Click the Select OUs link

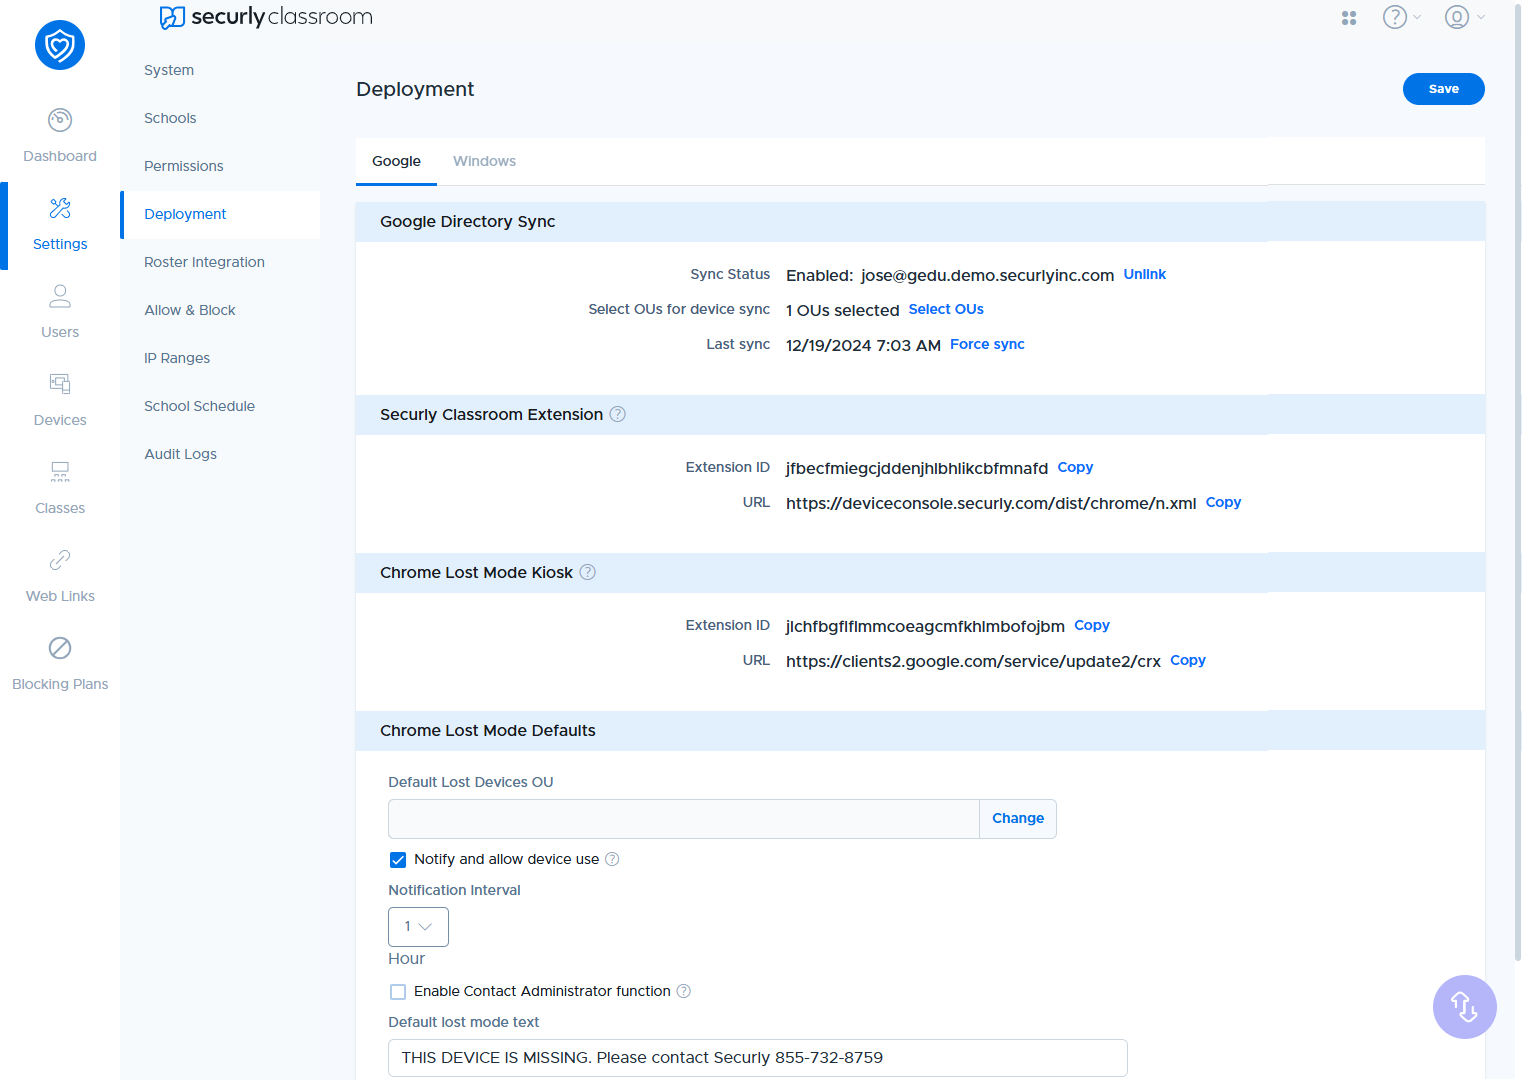pos(946,309)
